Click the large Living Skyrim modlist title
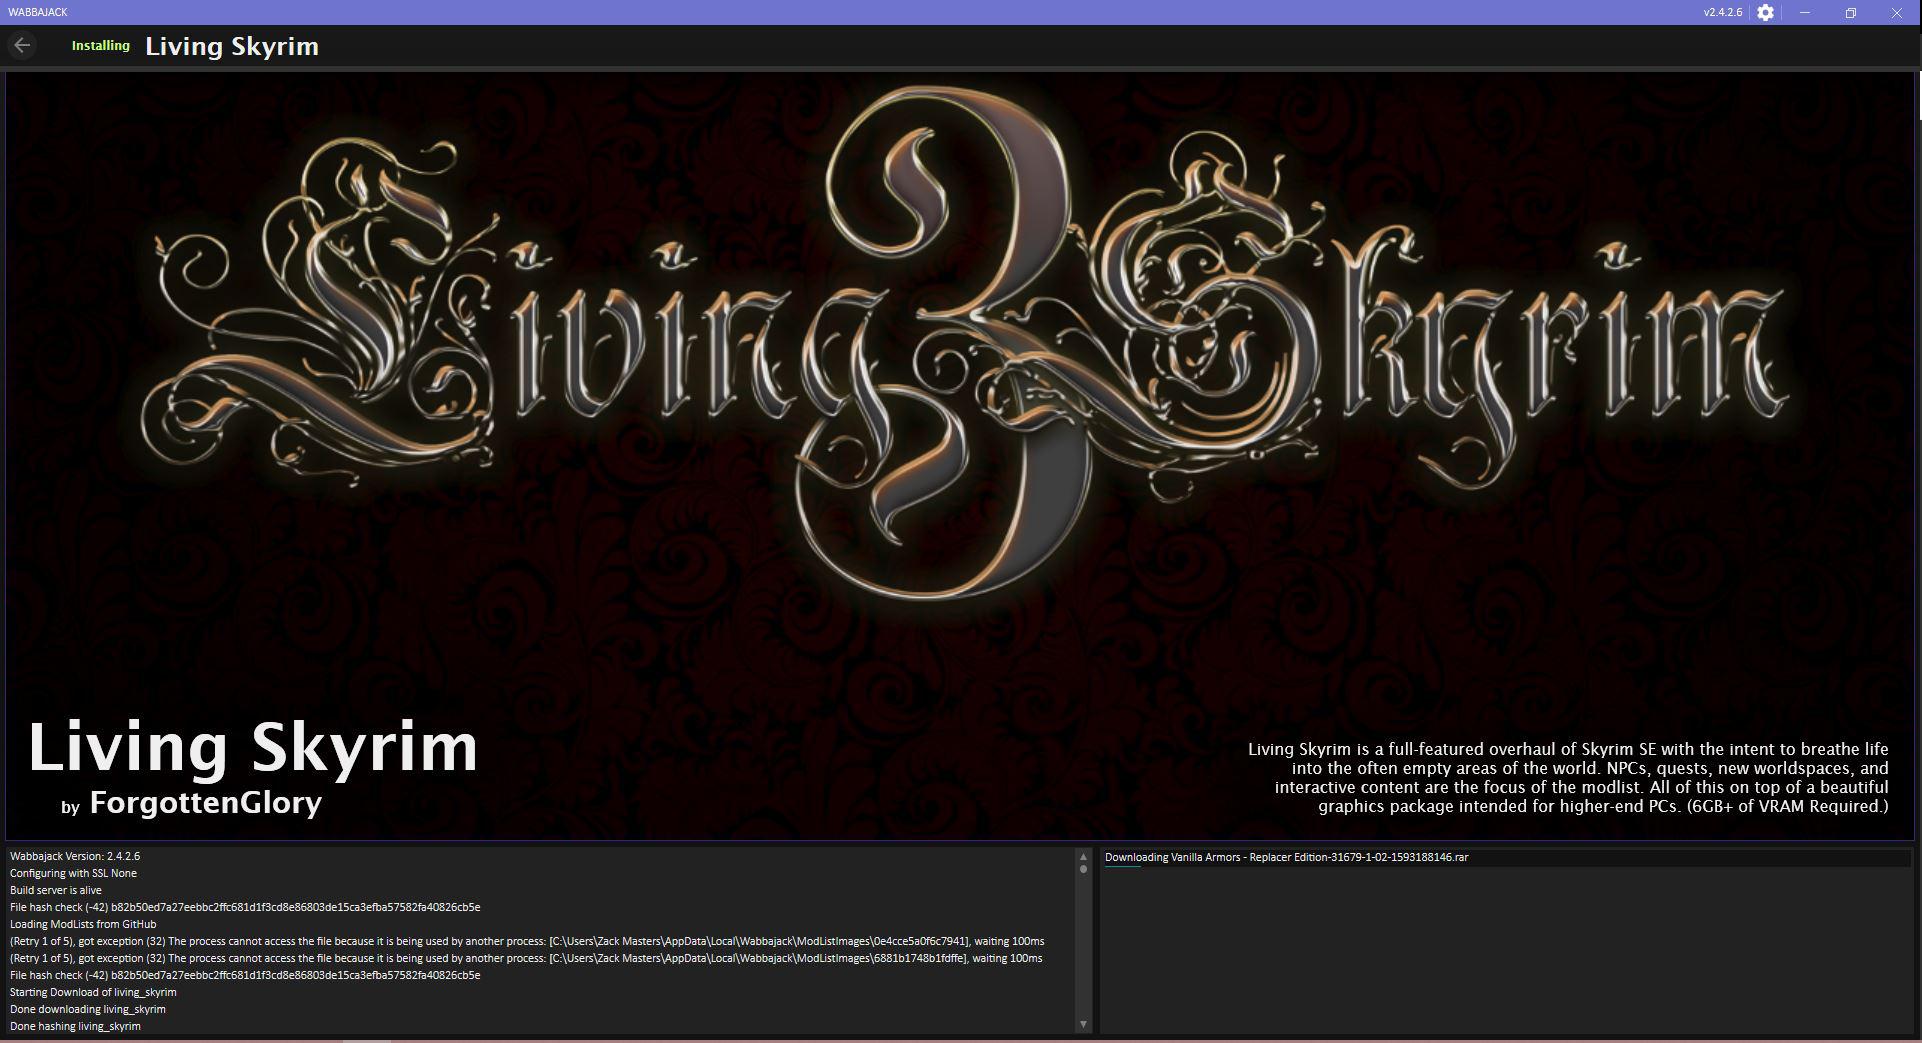Viewport: 1922px width, 1043px height. point(253,747)
